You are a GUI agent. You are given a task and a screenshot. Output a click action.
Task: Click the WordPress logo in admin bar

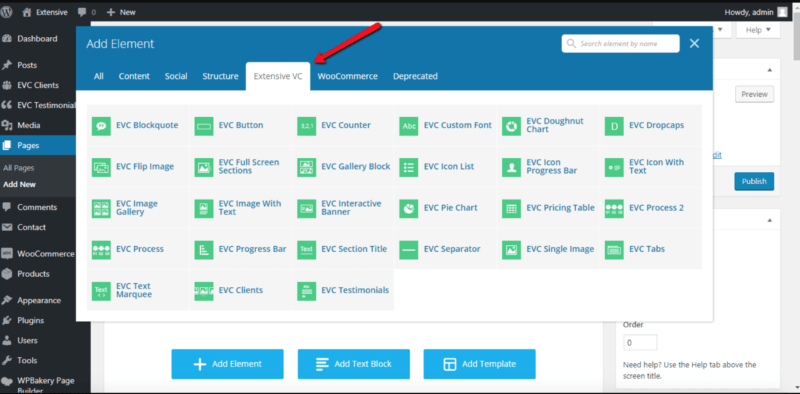click(x=7, y=12)
